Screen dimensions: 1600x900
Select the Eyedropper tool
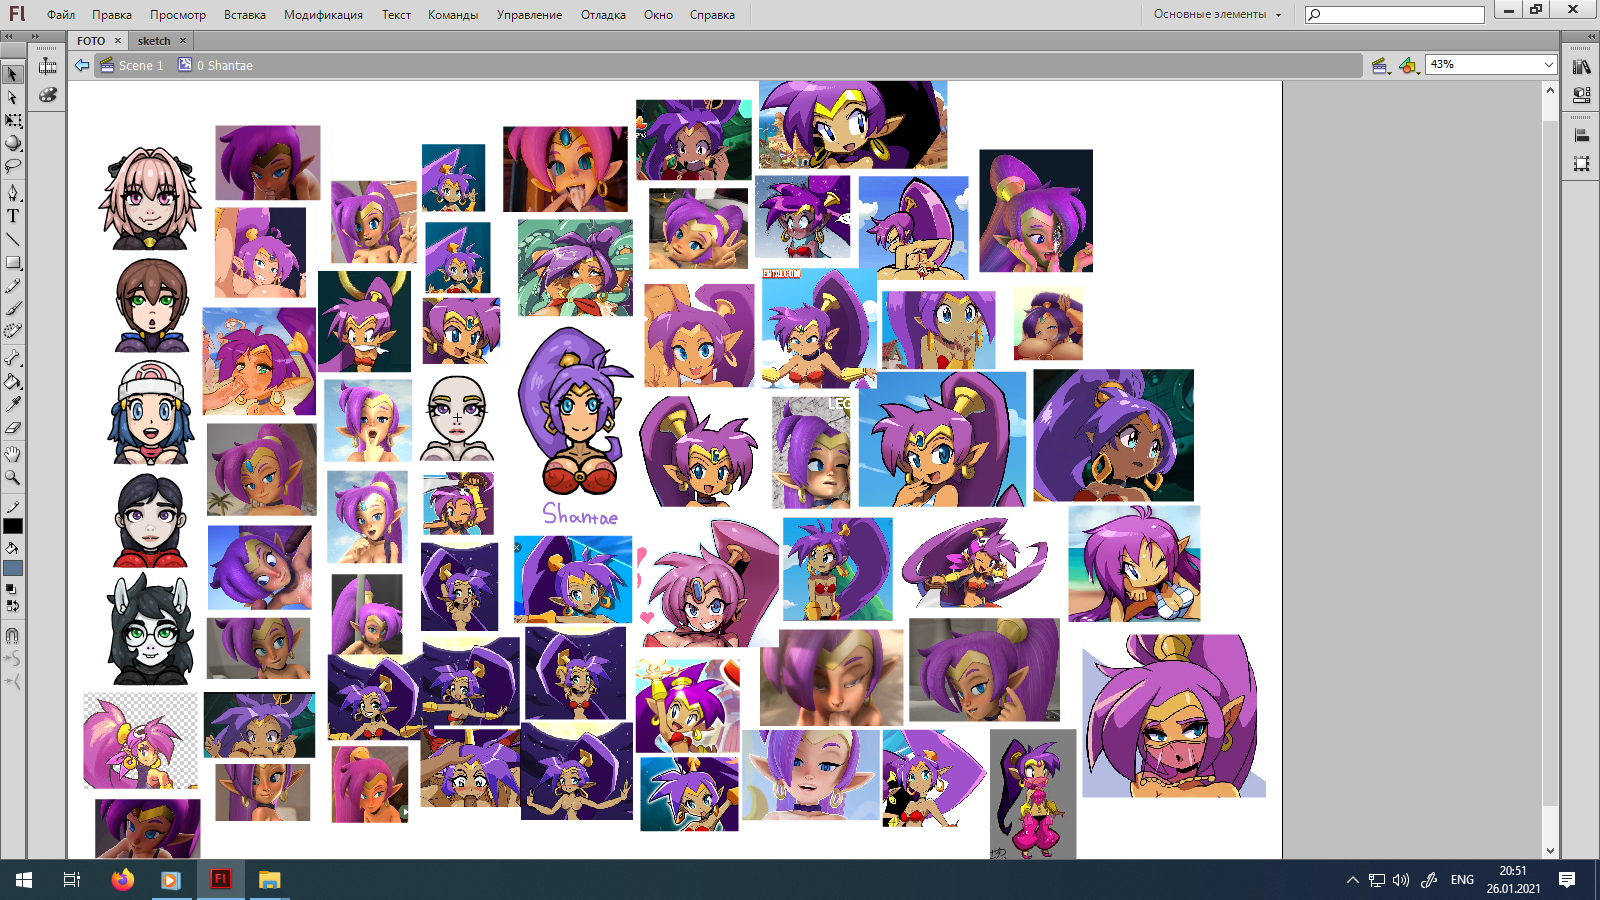pyautogui.click(x=13, y=404)
